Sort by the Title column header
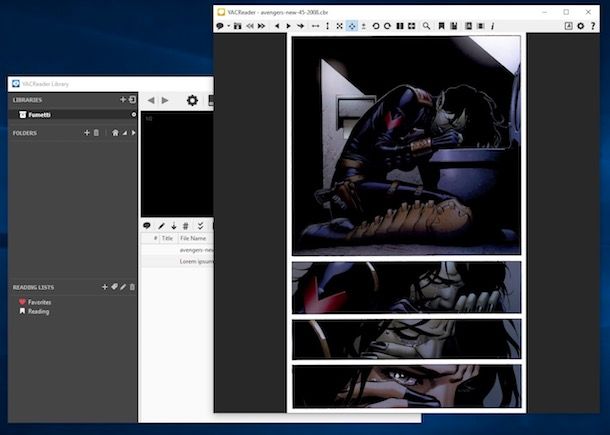 [167, 238]
